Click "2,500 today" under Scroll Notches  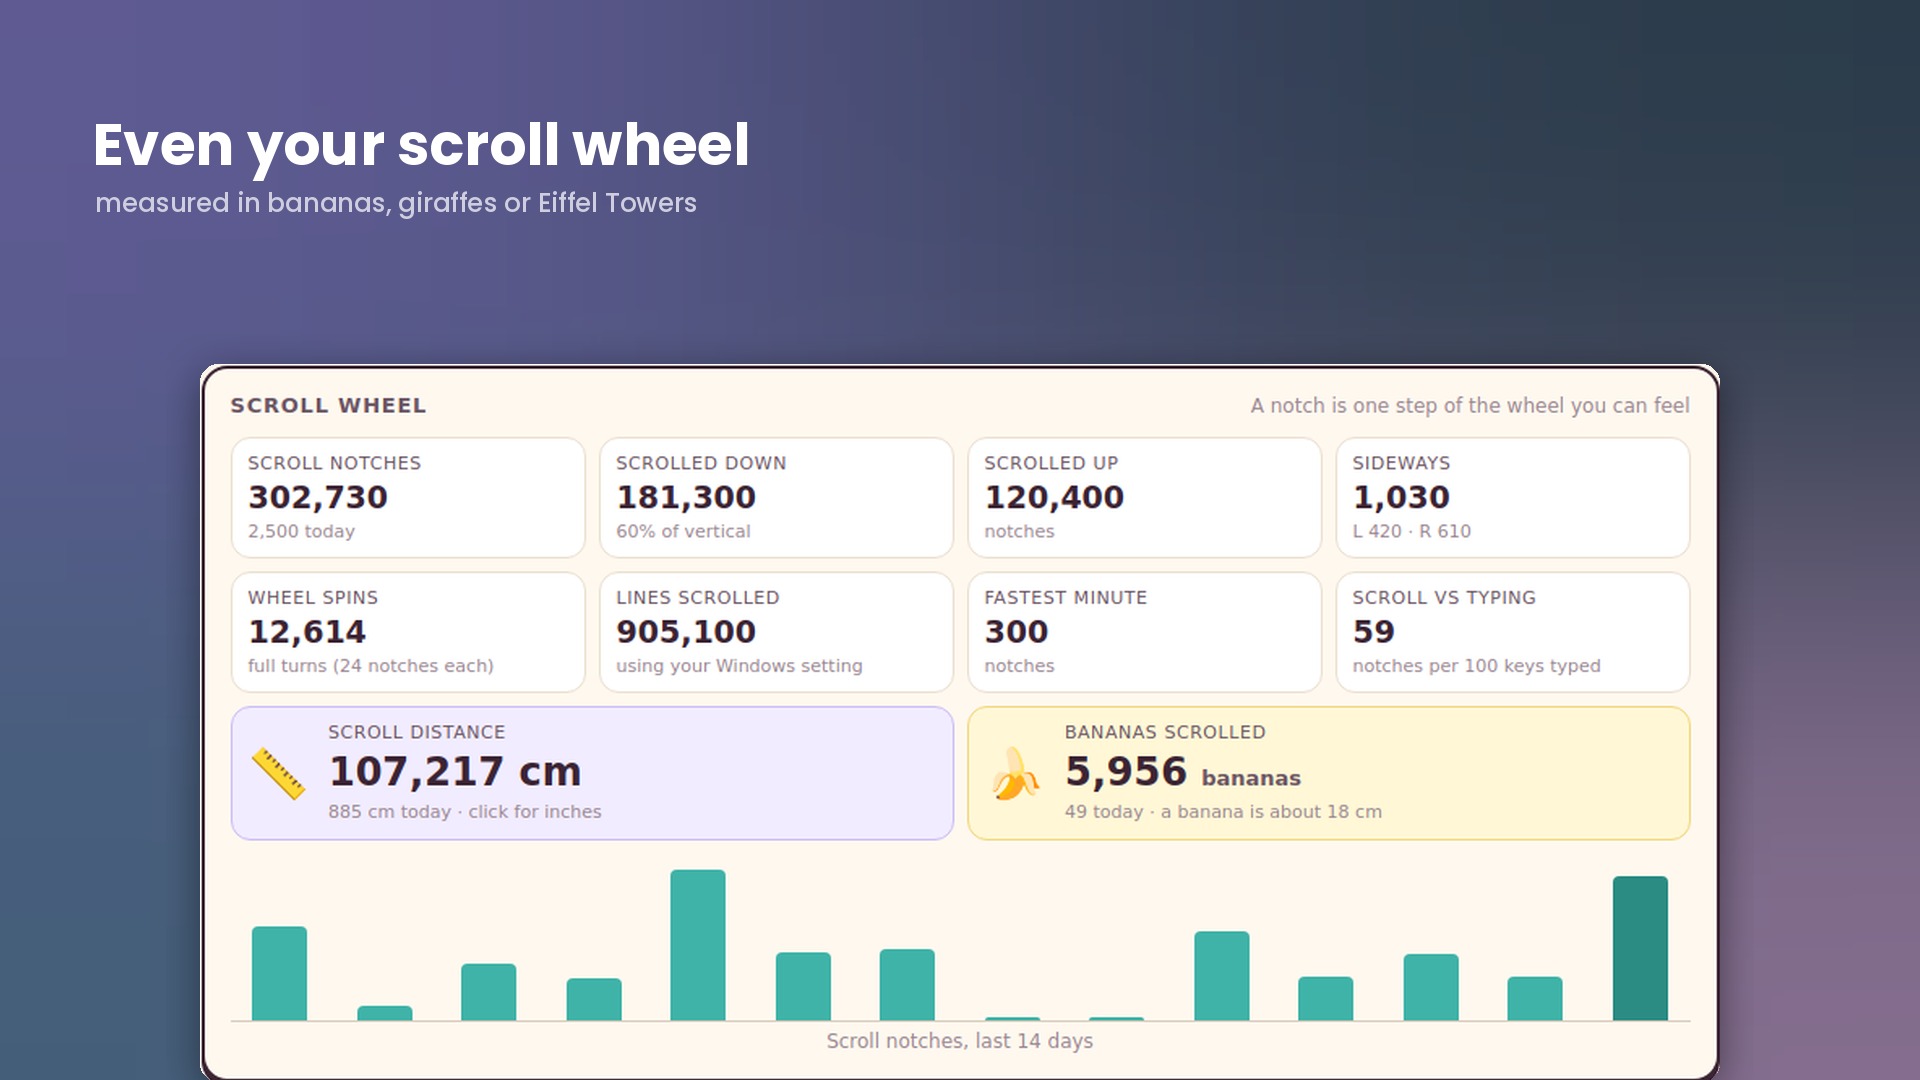click(x=301, y=531)
